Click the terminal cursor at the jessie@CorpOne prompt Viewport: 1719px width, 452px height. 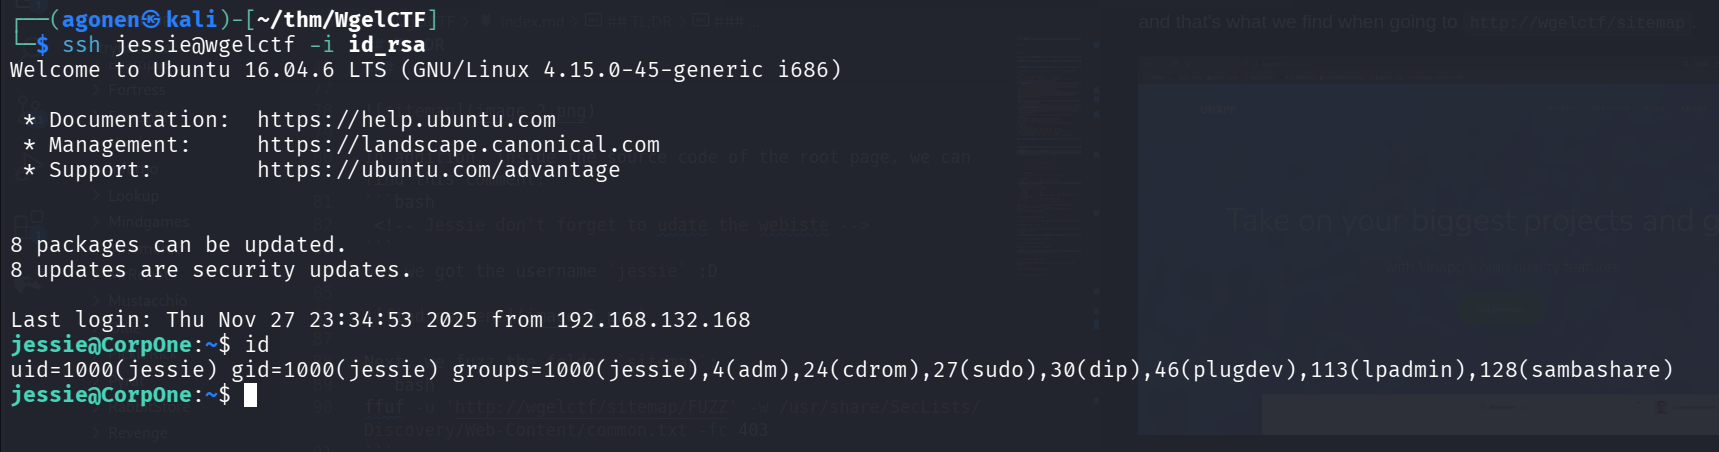[251, 395]
